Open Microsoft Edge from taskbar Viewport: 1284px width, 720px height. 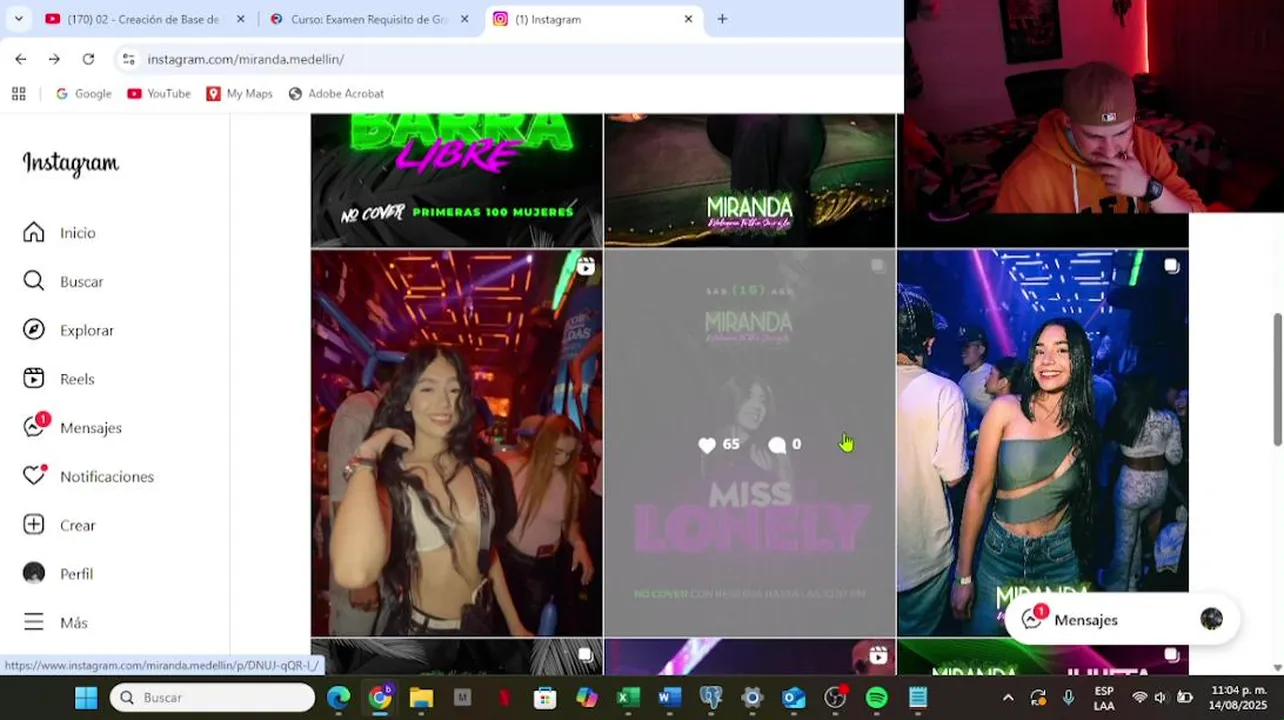click(338, 697)
